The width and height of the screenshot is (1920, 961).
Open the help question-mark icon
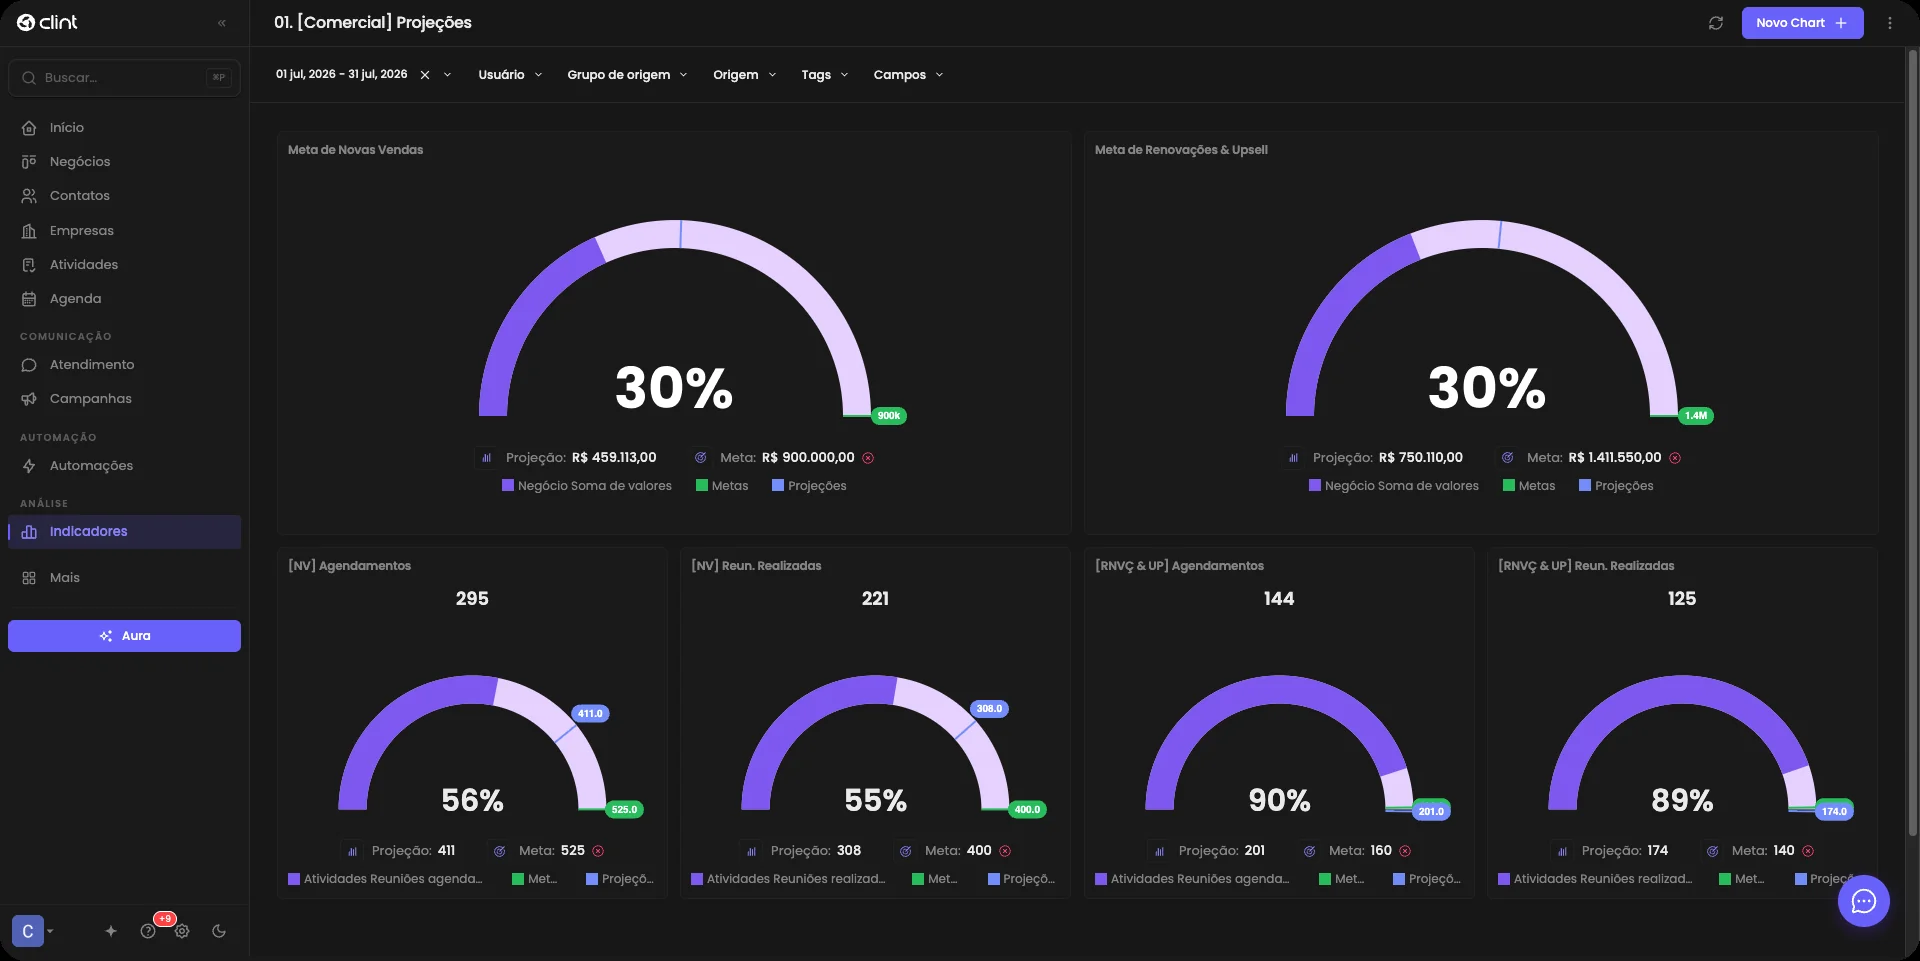(x=148, y=931)
